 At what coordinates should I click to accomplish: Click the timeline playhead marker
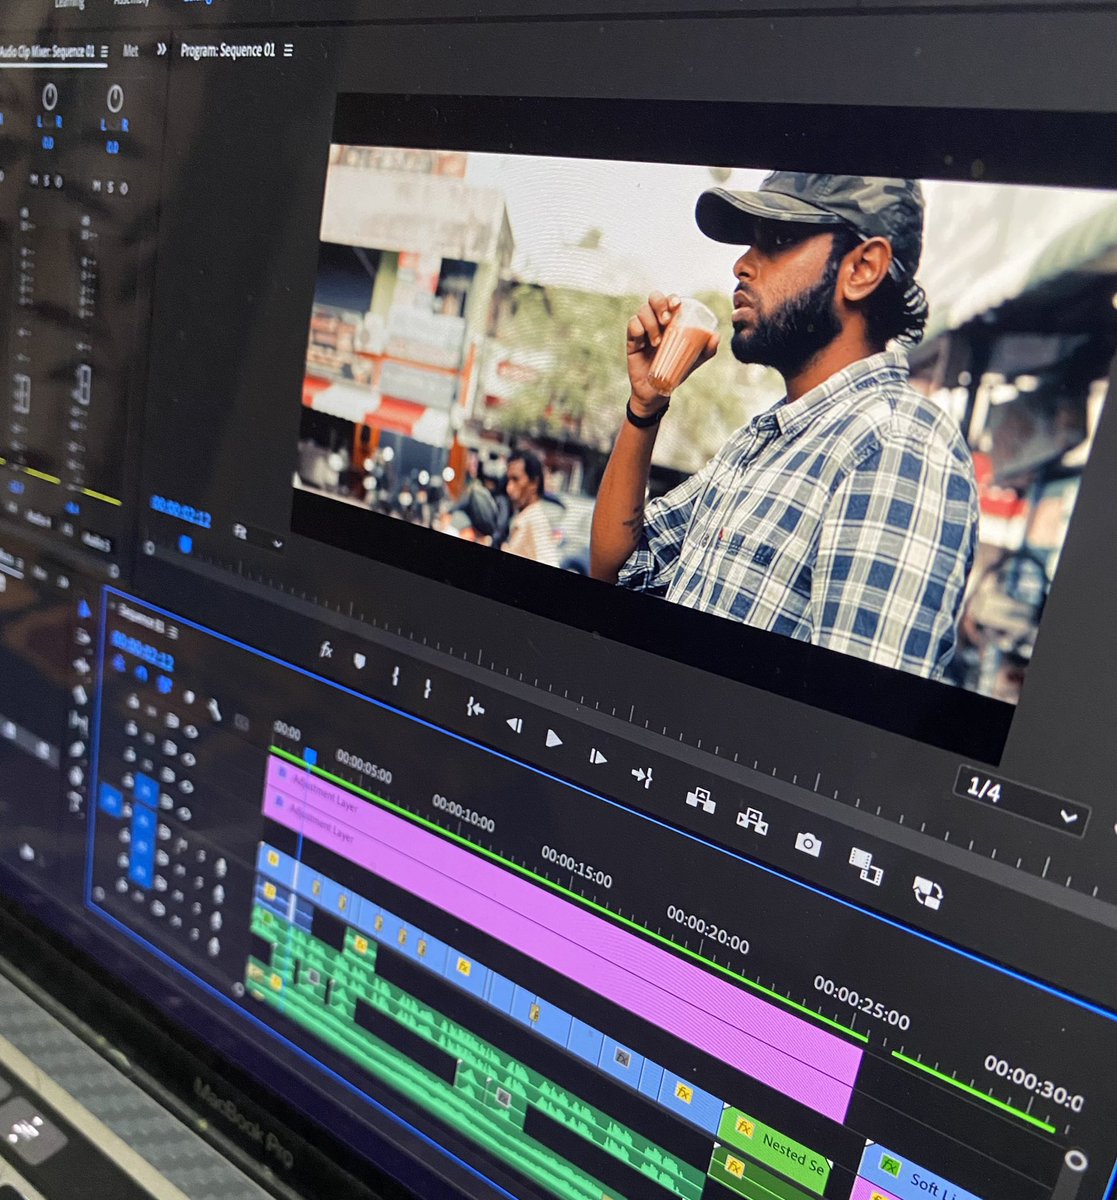point(310,757)
